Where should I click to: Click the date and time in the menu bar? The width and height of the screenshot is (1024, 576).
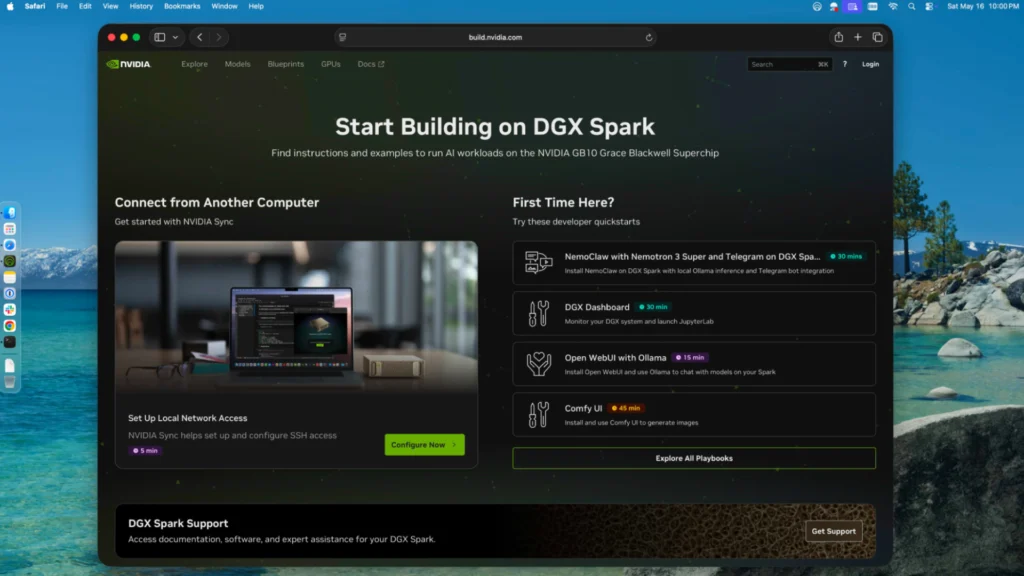click(982, 7)
